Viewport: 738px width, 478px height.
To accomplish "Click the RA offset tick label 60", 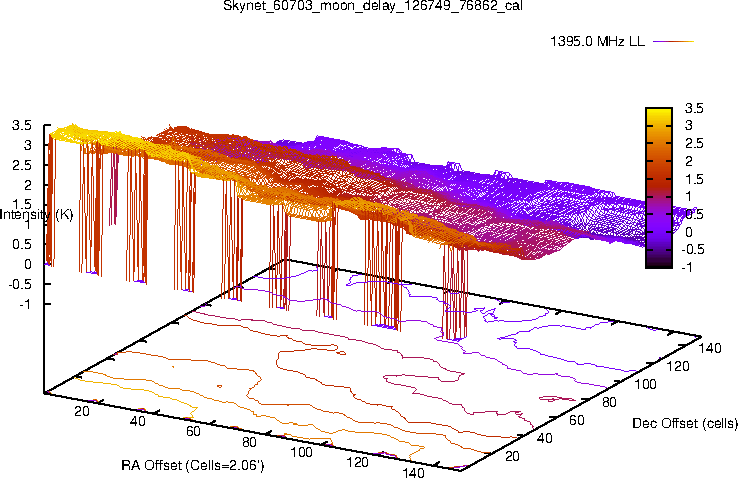I will (x=193, y=431).
